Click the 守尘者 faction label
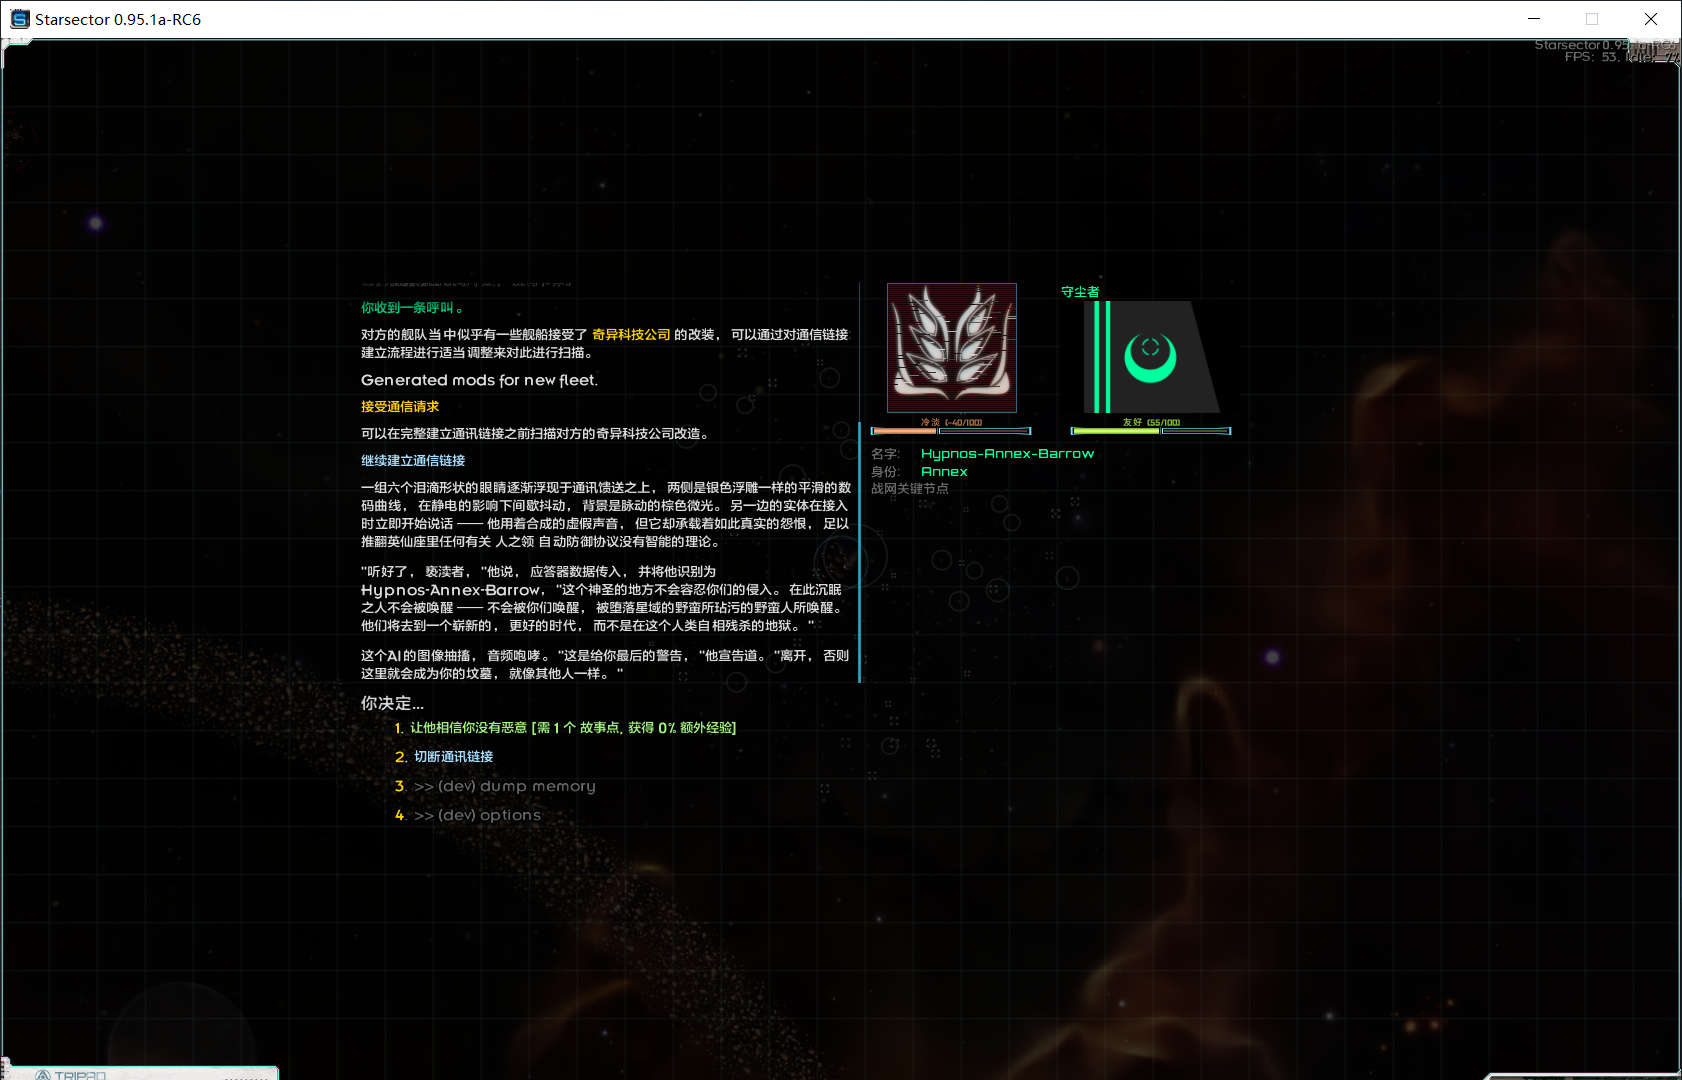The image size is (1682, 1080). click(1080, 292)
